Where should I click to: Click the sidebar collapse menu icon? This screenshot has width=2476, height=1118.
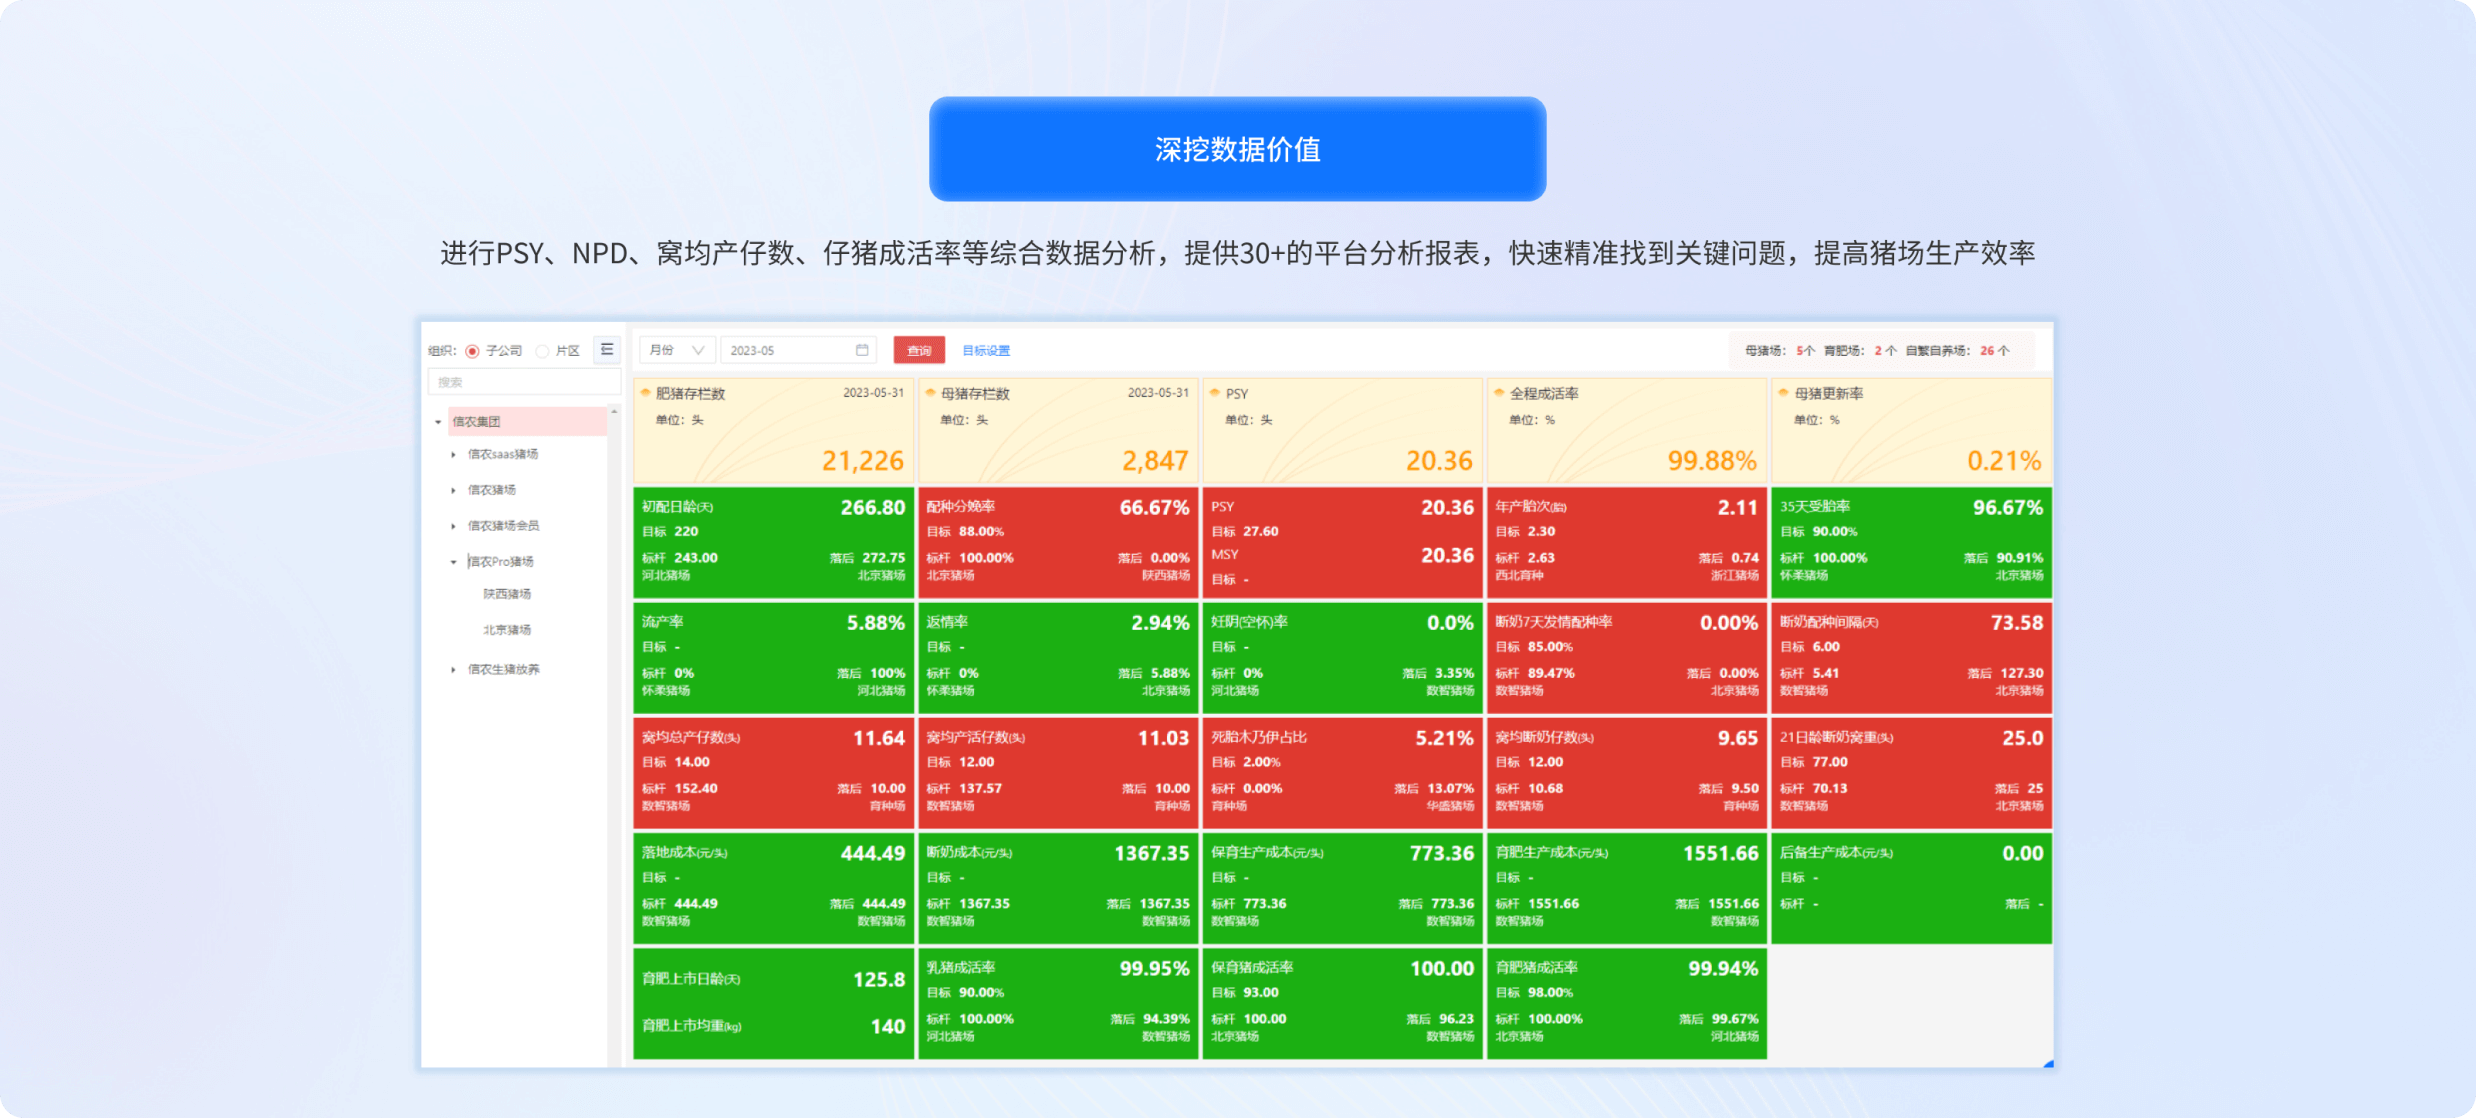click(x=607, y=350)
